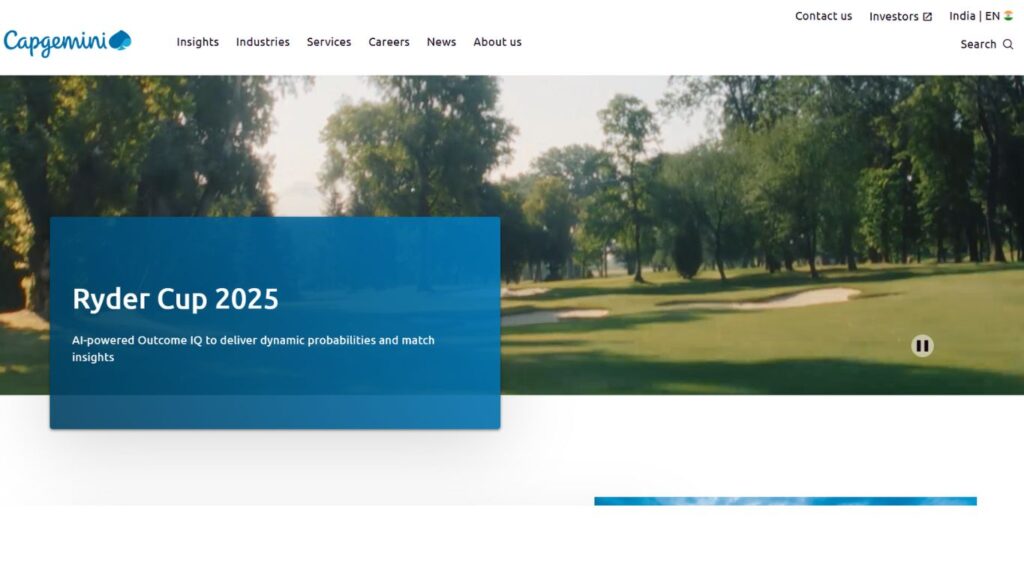Click the Capgemini logo
The height and width of the screenshot is (576, 1024).
(67, 43)
